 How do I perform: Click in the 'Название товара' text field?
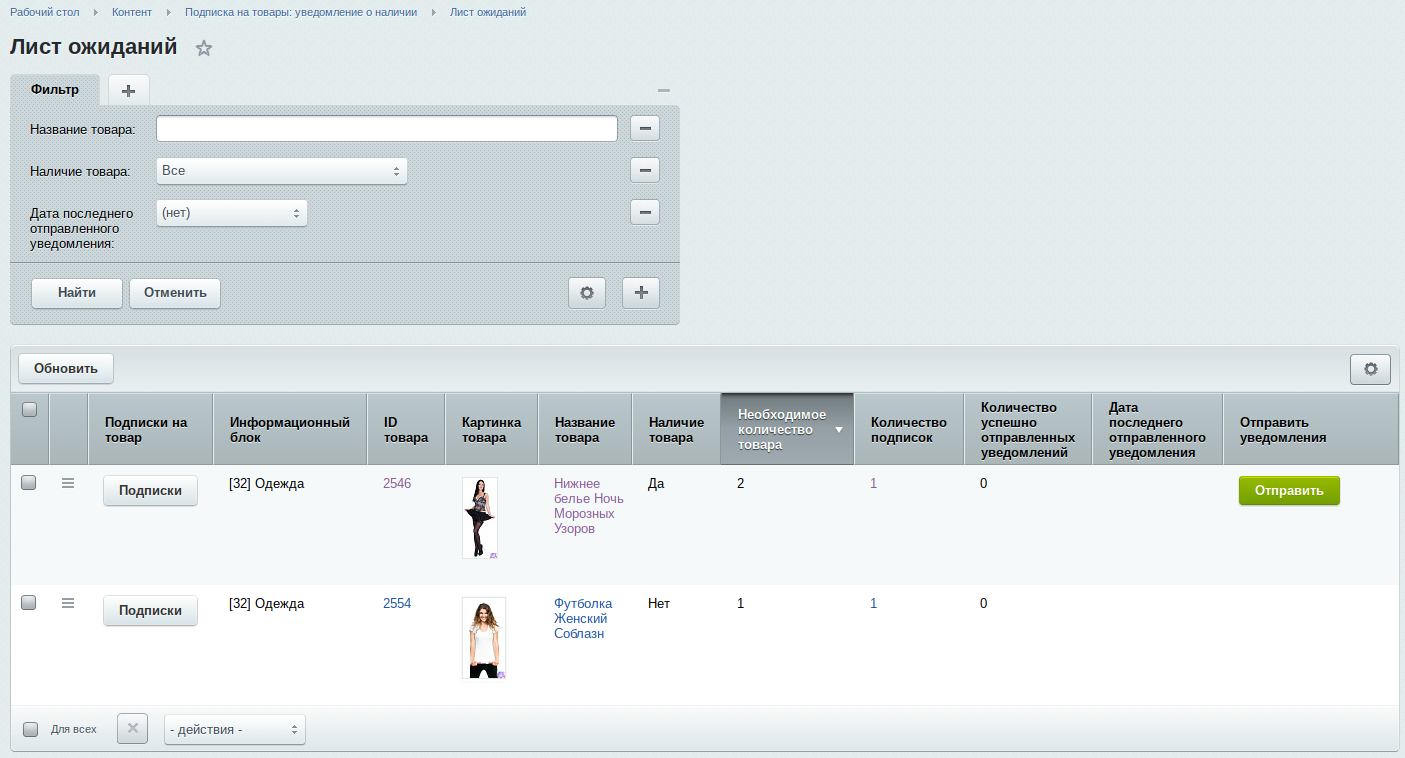386,129
